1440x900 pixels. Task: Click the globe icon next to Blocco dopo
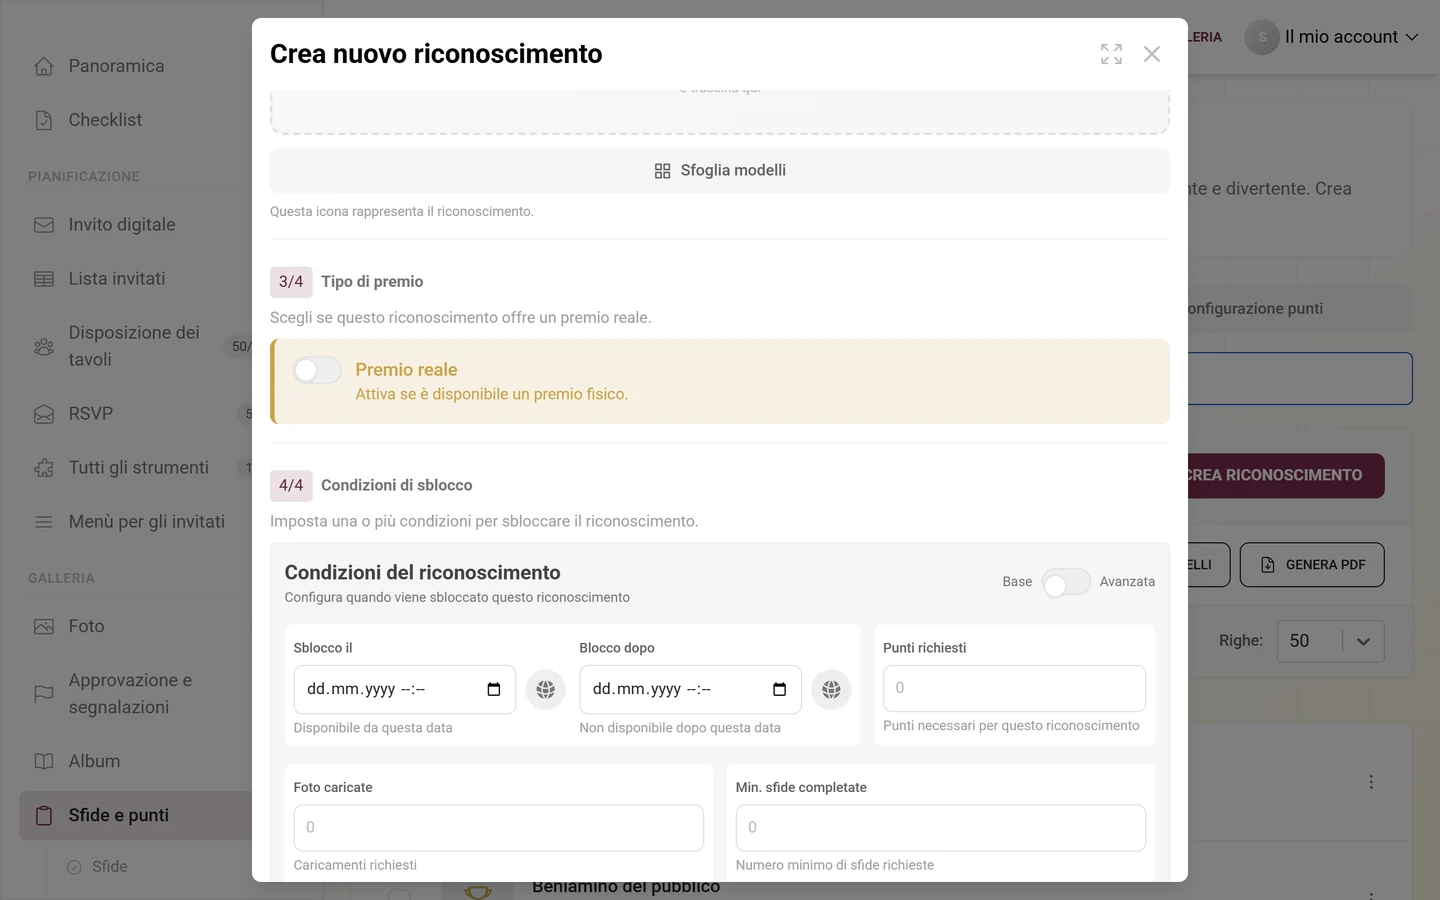click(831, 689)
